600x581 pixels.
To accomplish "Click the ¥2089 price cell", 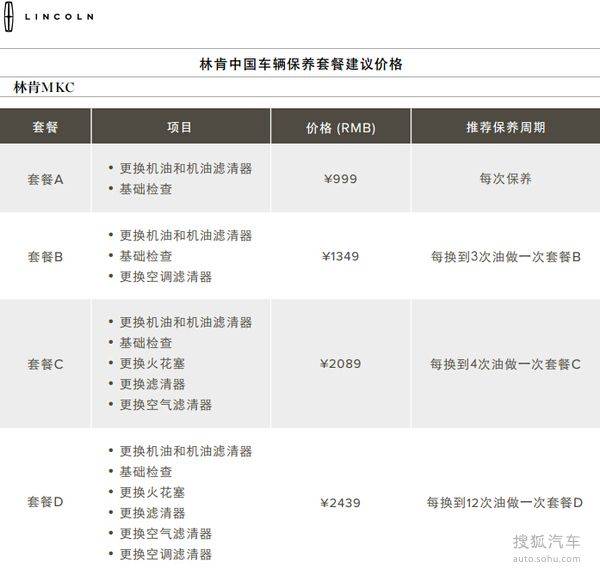I will [x=341, y=364].
